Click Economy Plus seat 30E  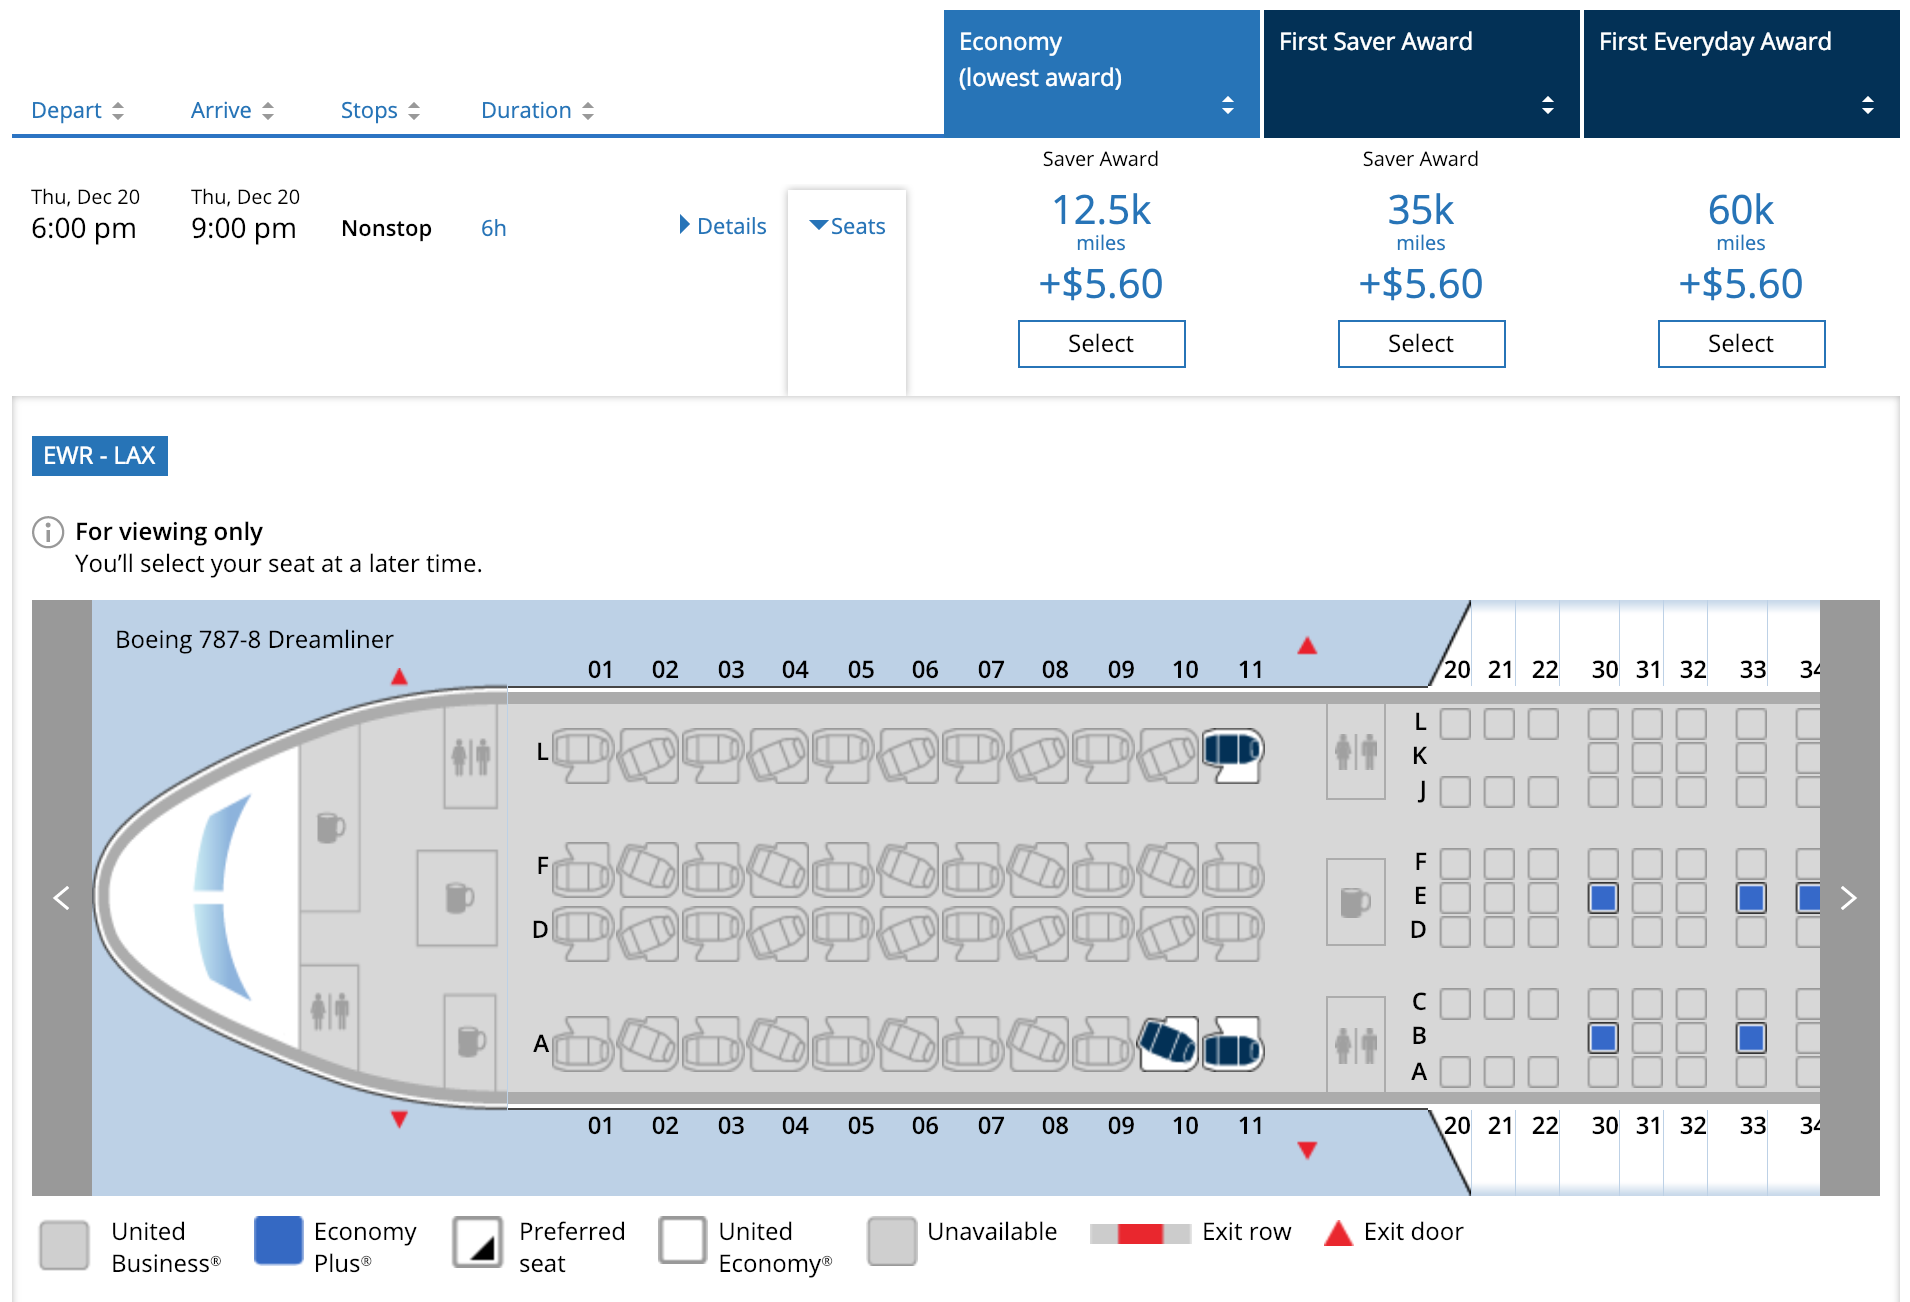point(1603,898)
